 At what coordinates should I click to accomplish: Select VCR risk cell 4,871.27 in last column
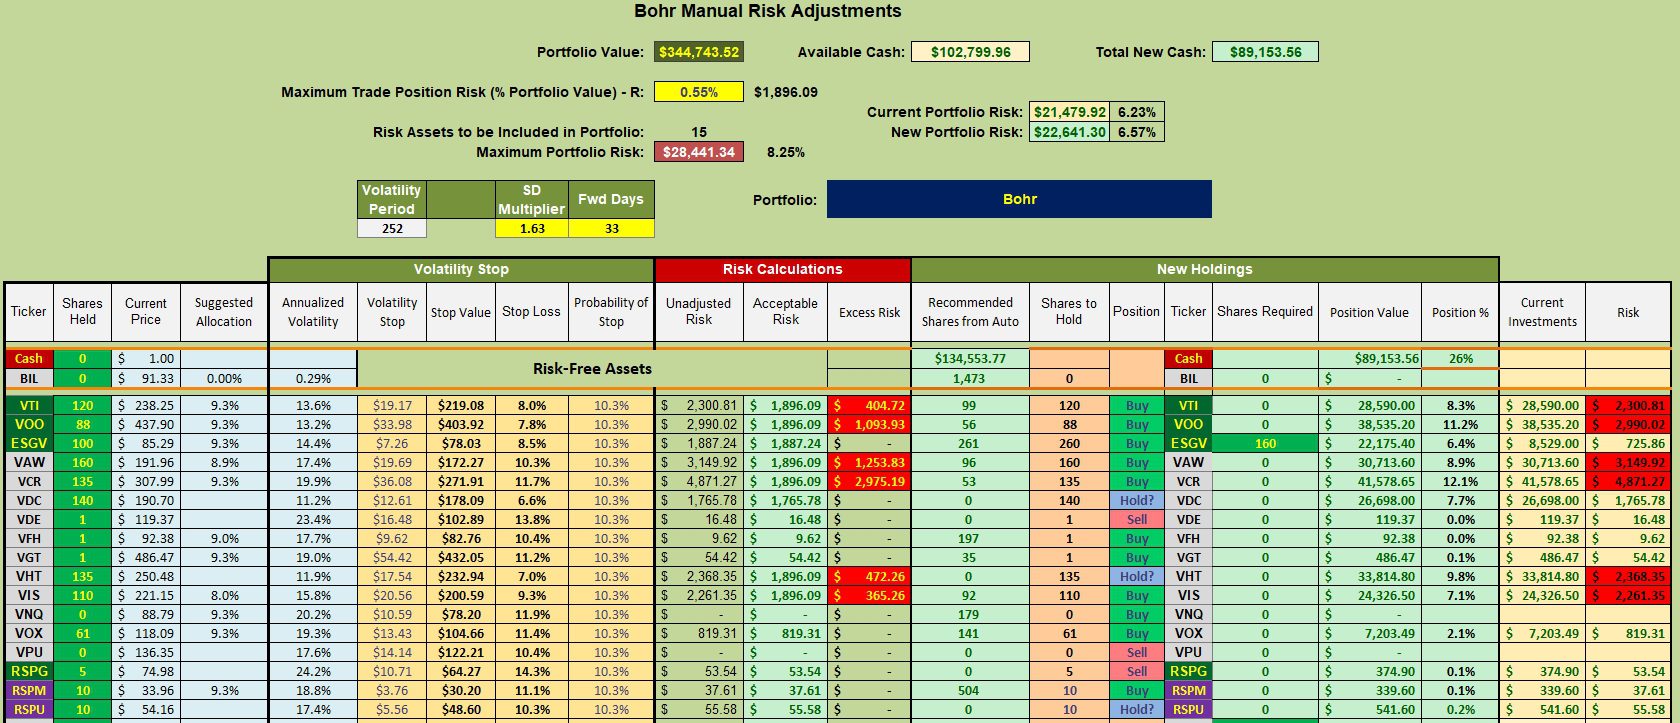pos(1628,481)
